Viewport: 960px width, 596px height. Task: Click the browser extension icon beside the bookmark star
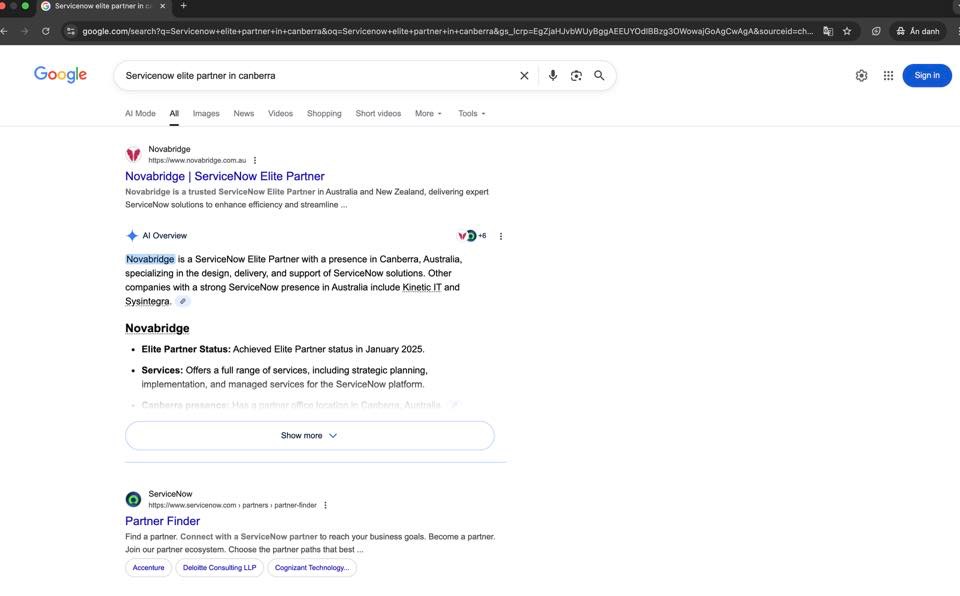(x=876, y=31)
